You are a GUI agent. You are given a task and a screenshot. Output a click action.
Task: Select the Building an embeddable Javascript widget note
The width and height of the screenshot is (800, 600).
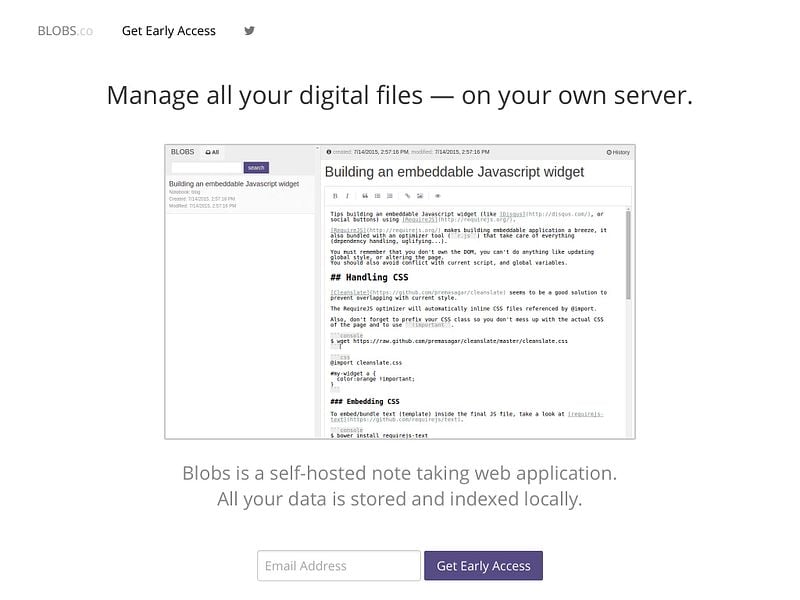(240, 194)
